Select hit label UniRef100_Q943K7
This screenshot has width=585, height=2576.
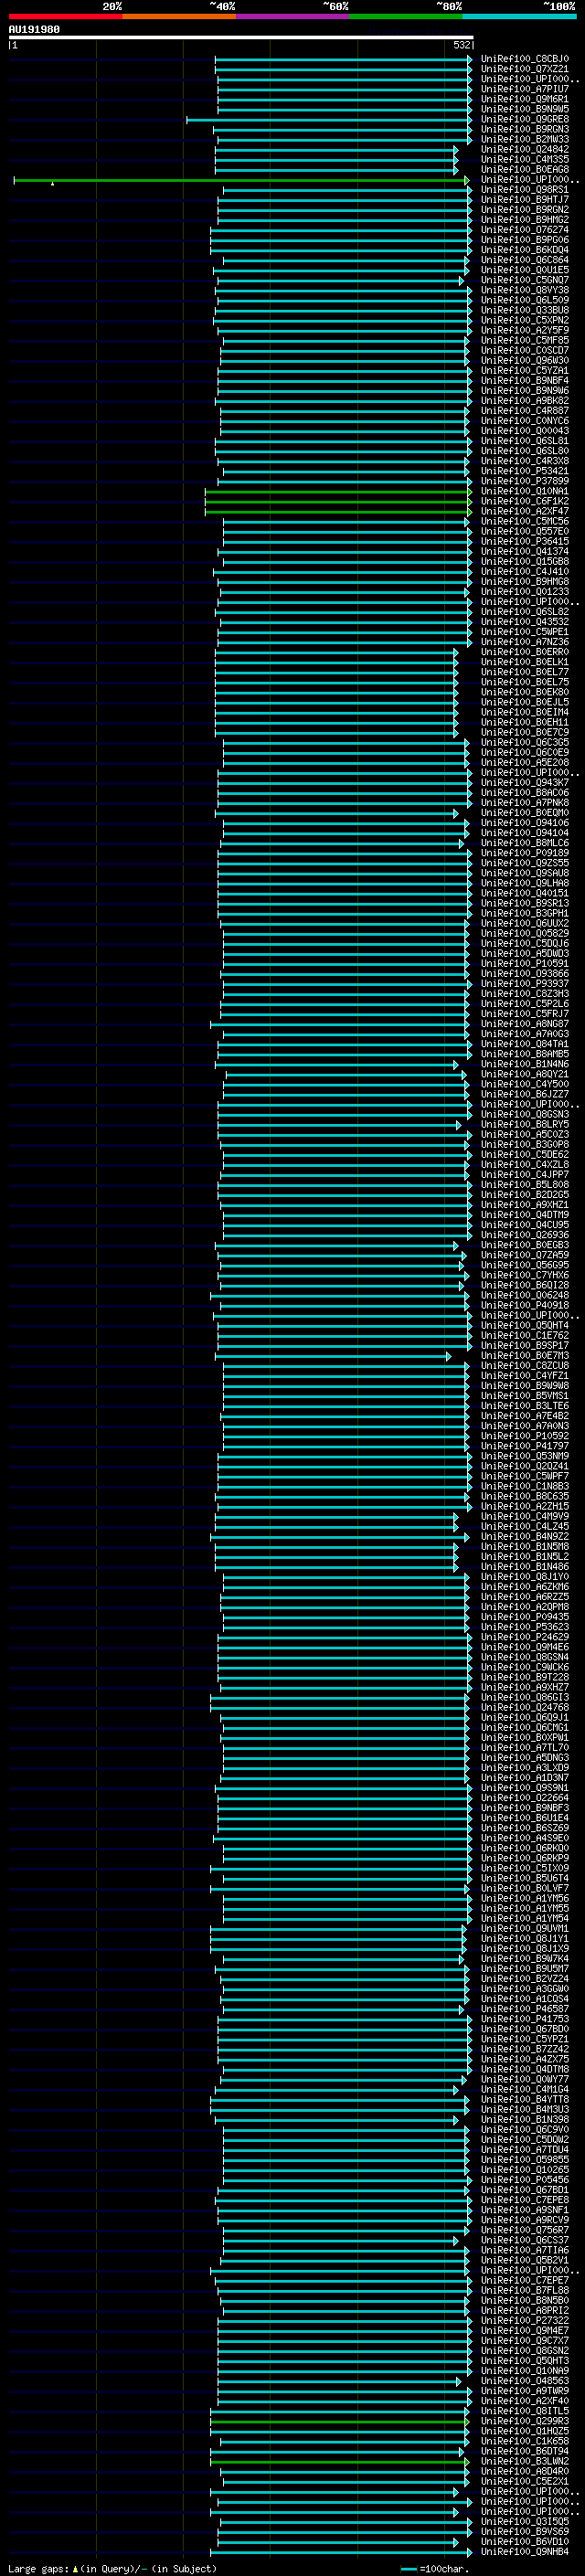(x=524, y=783)
